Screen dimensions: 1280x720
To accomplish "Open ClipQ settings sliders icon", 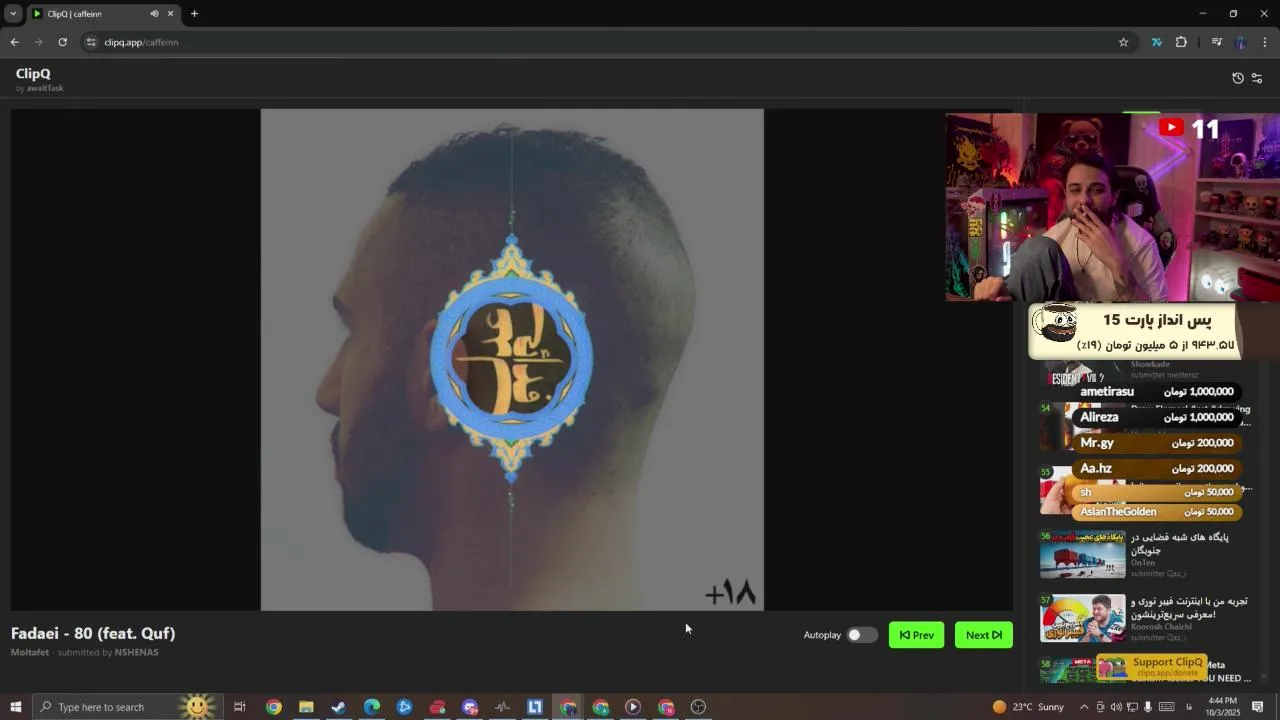I will (x=1257, y=78).
